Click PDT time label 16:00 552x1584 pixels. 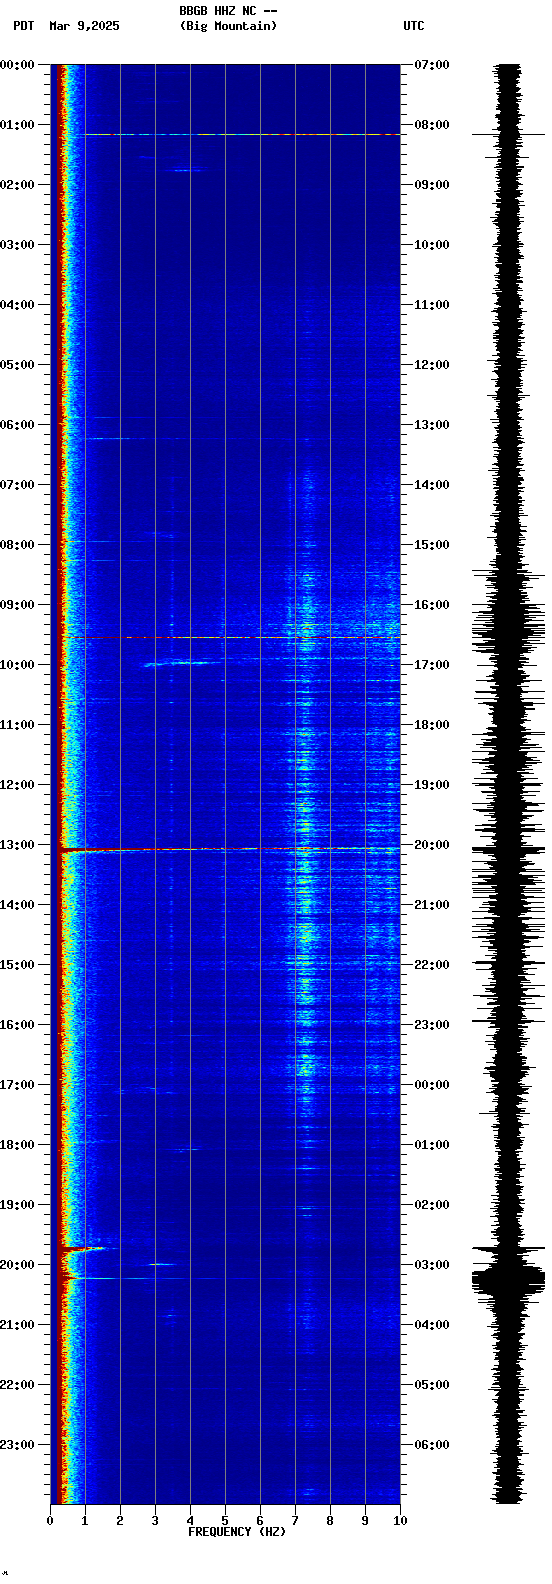(x=18, y=1025)
